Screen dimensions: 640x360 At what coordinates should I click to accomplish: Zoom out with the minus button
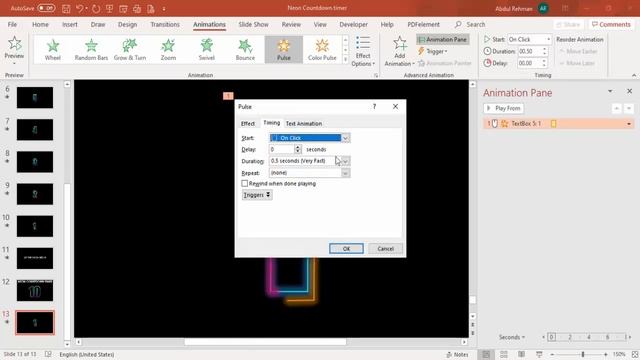pyautogui.click(x=552, y=354)
